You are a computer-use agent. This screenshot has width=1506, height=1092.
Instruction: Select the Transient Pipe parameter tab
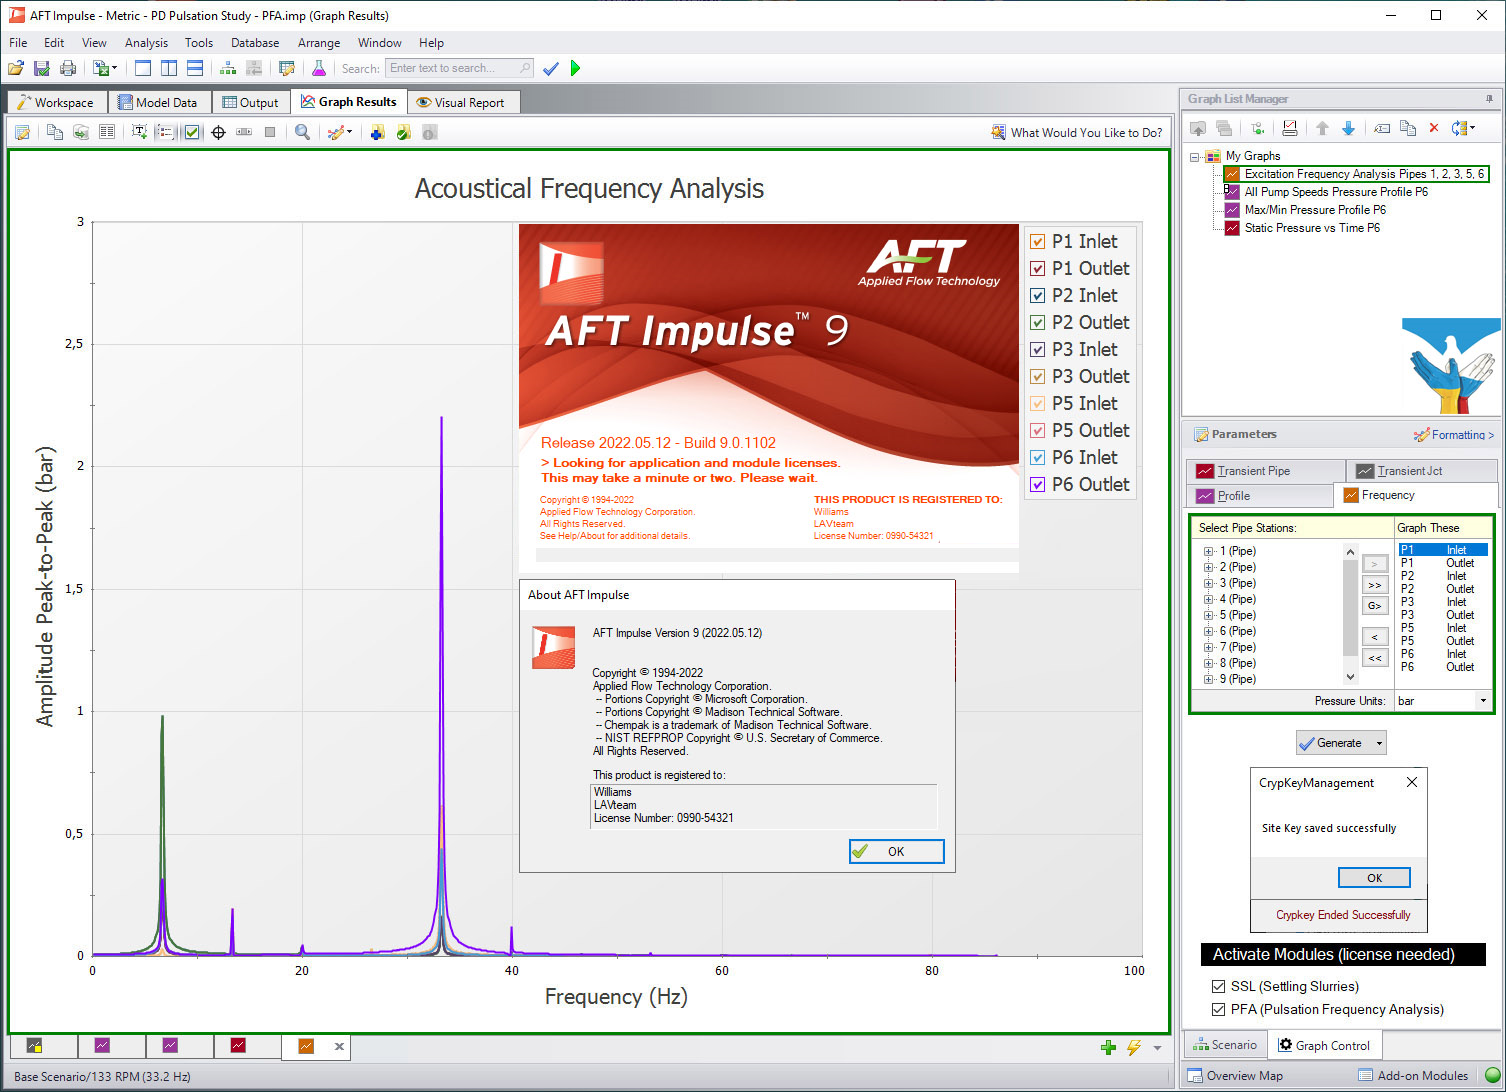coord(1265,471)
